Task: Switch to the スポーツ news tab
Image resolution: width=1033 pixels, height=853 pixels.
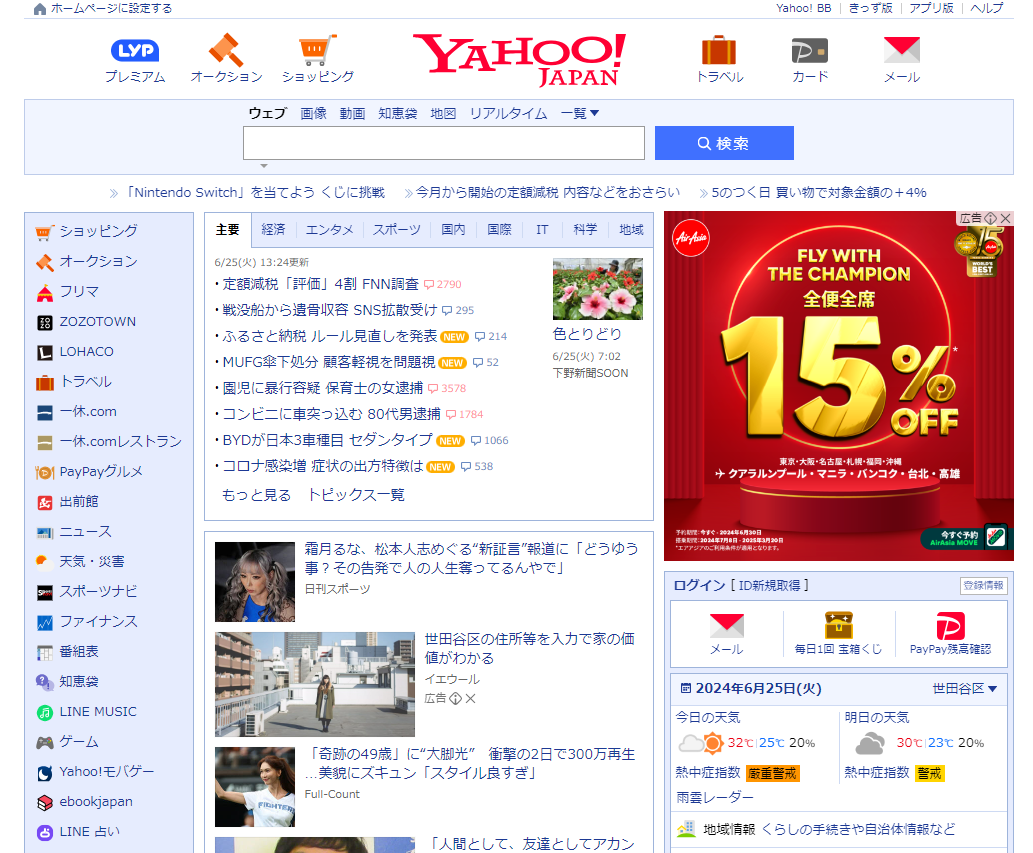Action: tap(397, 229)
